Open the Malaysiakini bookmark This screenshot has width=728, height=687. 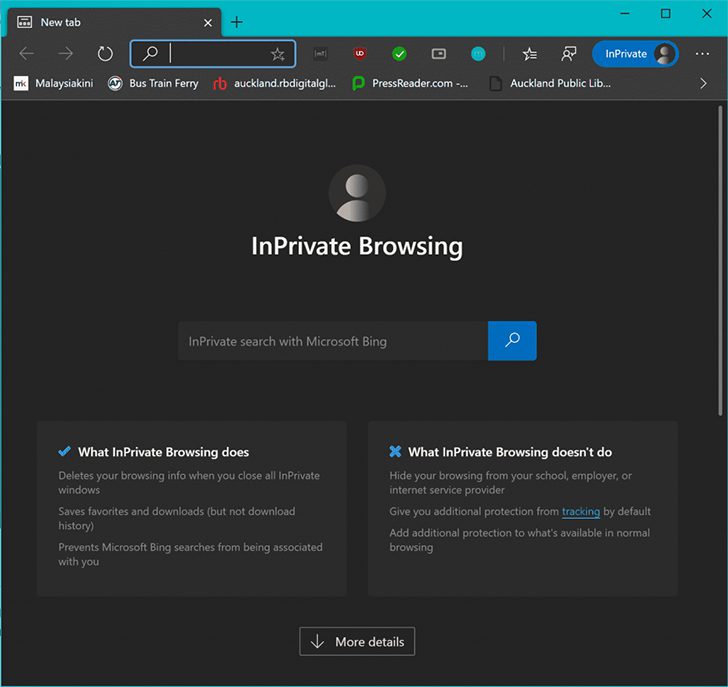coord(53,83)
